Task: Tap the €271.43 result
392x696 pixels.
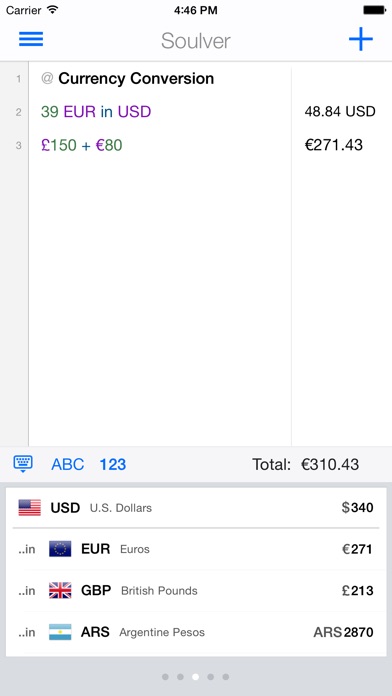Action: point(334,145)
